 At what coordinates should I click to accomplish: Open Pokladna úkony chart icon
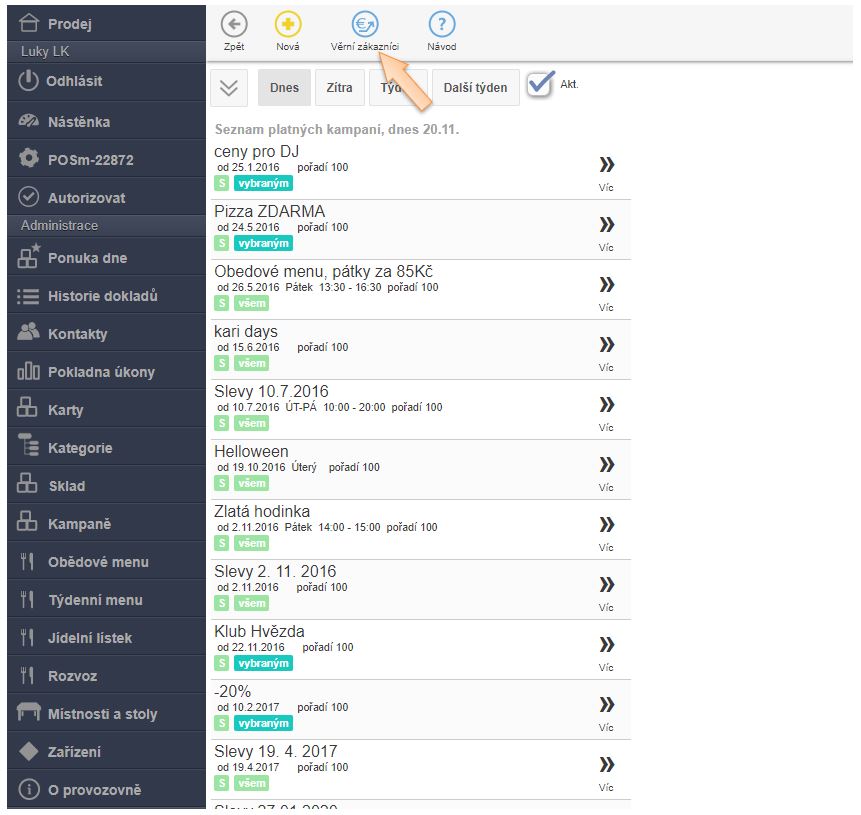[29, 372]
